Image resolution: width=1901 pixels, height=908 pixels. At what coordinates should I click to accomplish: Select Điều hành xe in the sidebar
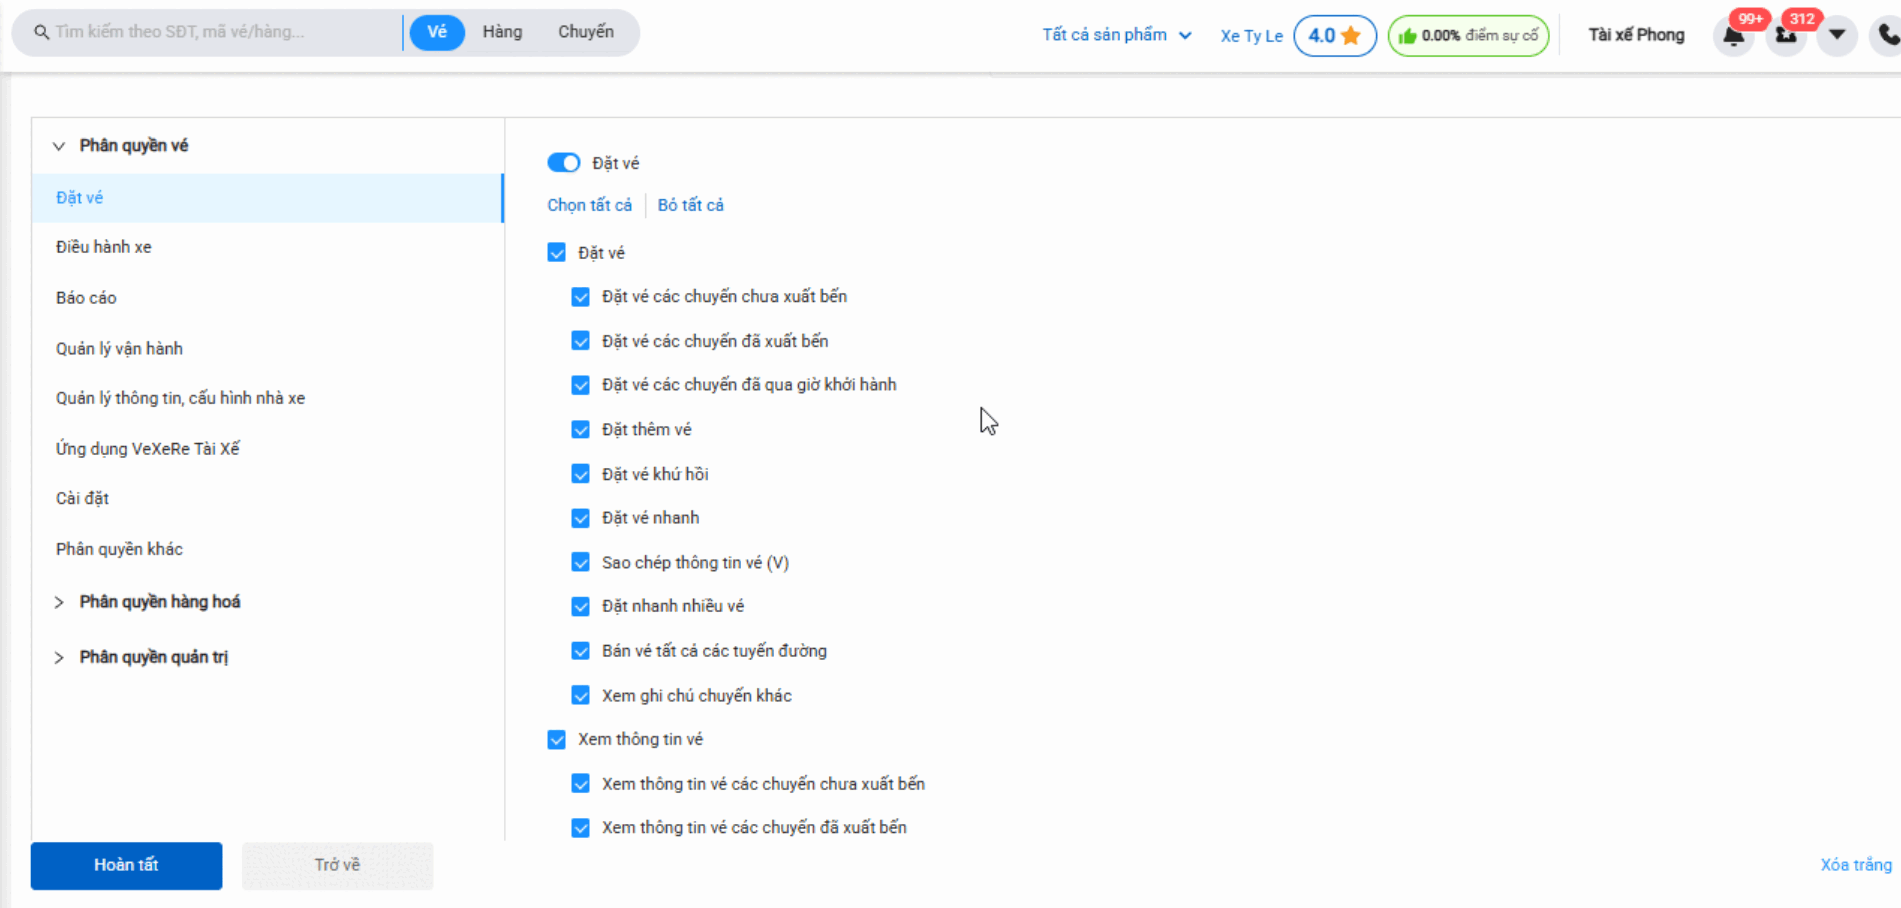click(x=104, y=247)
